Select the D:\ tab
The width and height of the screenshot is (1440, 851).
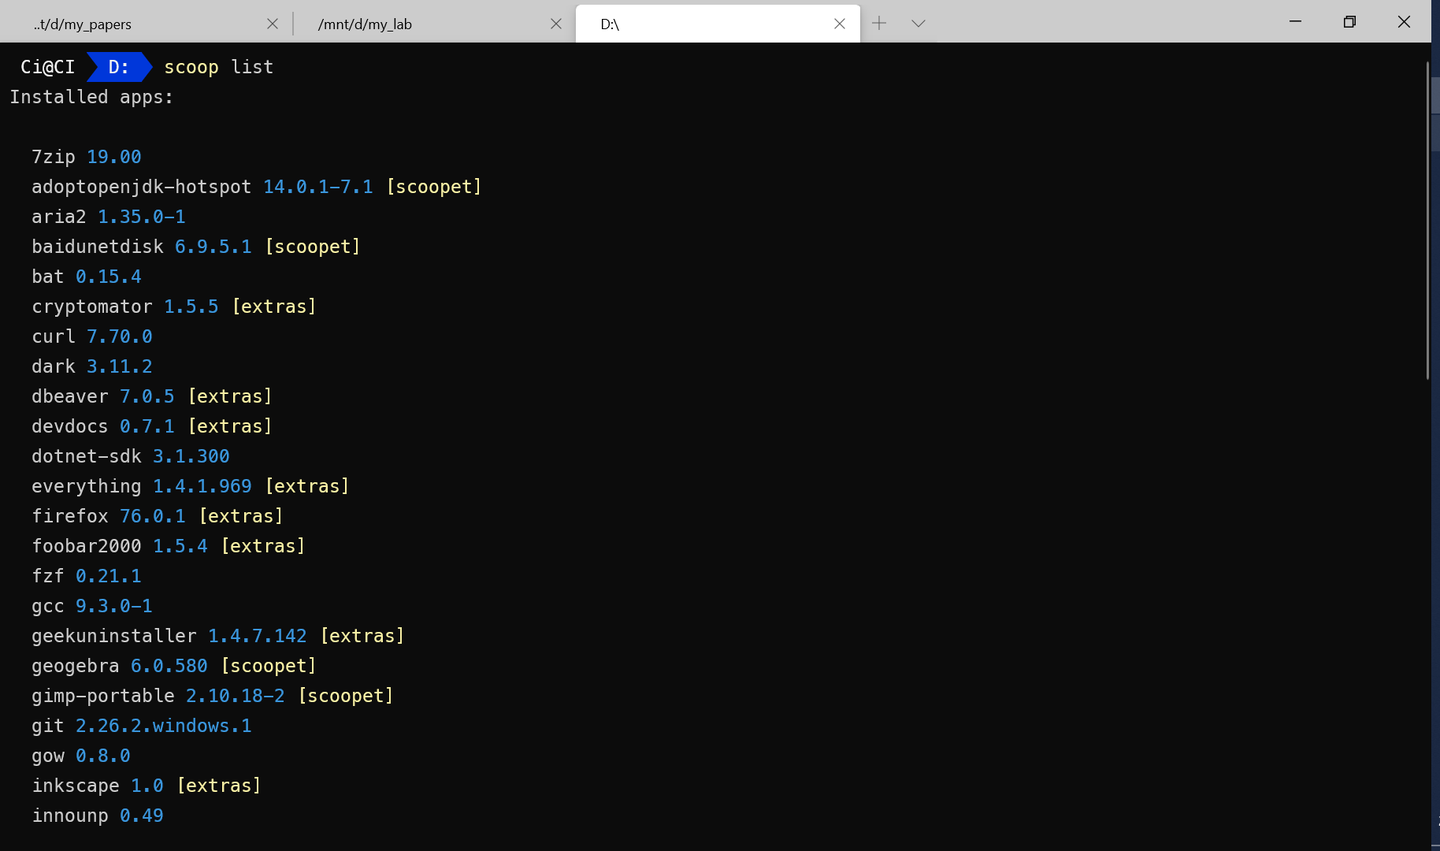pyautogui.click(x=700, y=24)
